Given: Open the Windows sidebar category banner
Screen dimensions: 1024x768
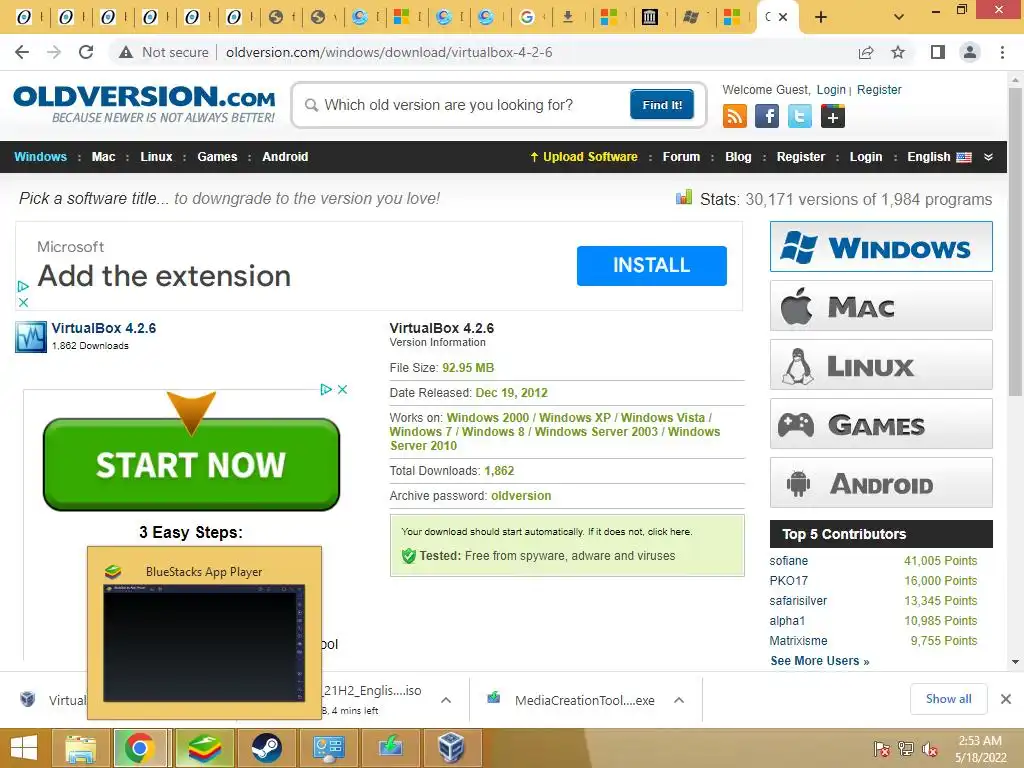Looking at the screenshot, I should (x=881, y=246).
